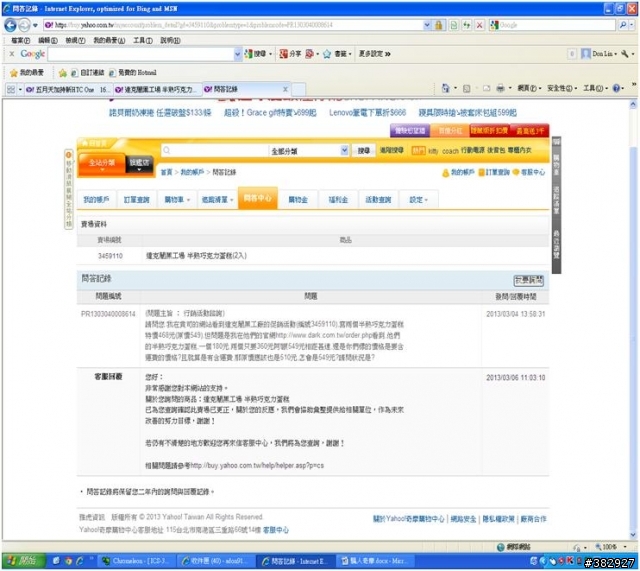Click the 免費的 Hotmail favorites link
Image resolution: width=640 pixels, height=571 pixels.
click(x=133, y=73)
